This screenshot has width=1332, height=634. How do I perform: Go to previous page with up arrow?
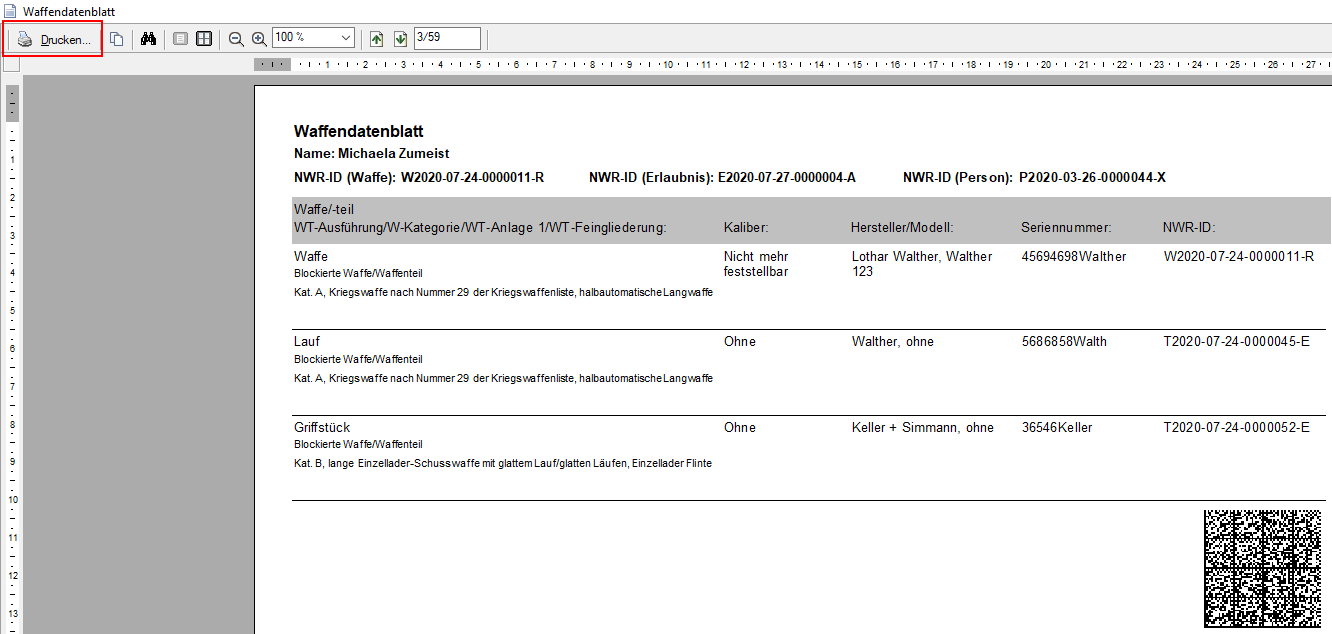click(376, 39)
